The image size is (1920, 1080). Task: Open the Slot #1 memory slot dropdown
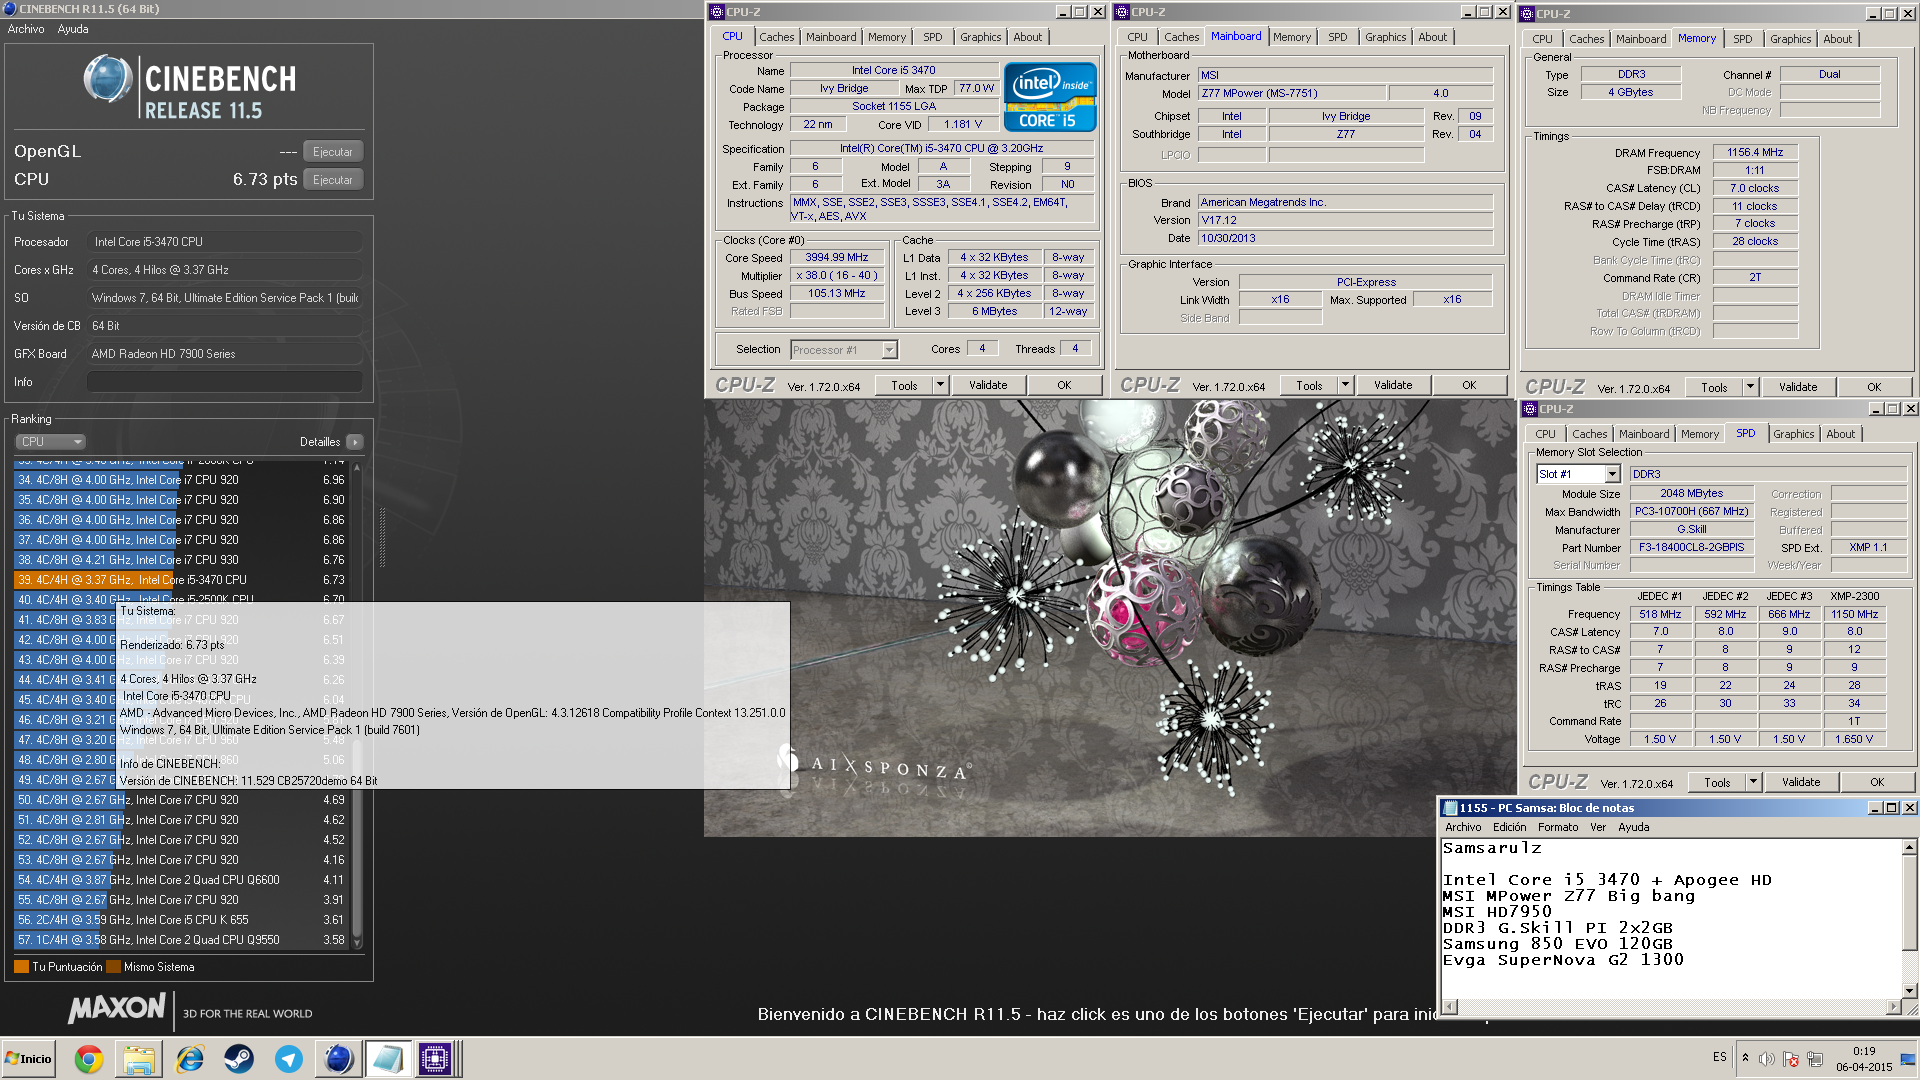point(1611,474)
